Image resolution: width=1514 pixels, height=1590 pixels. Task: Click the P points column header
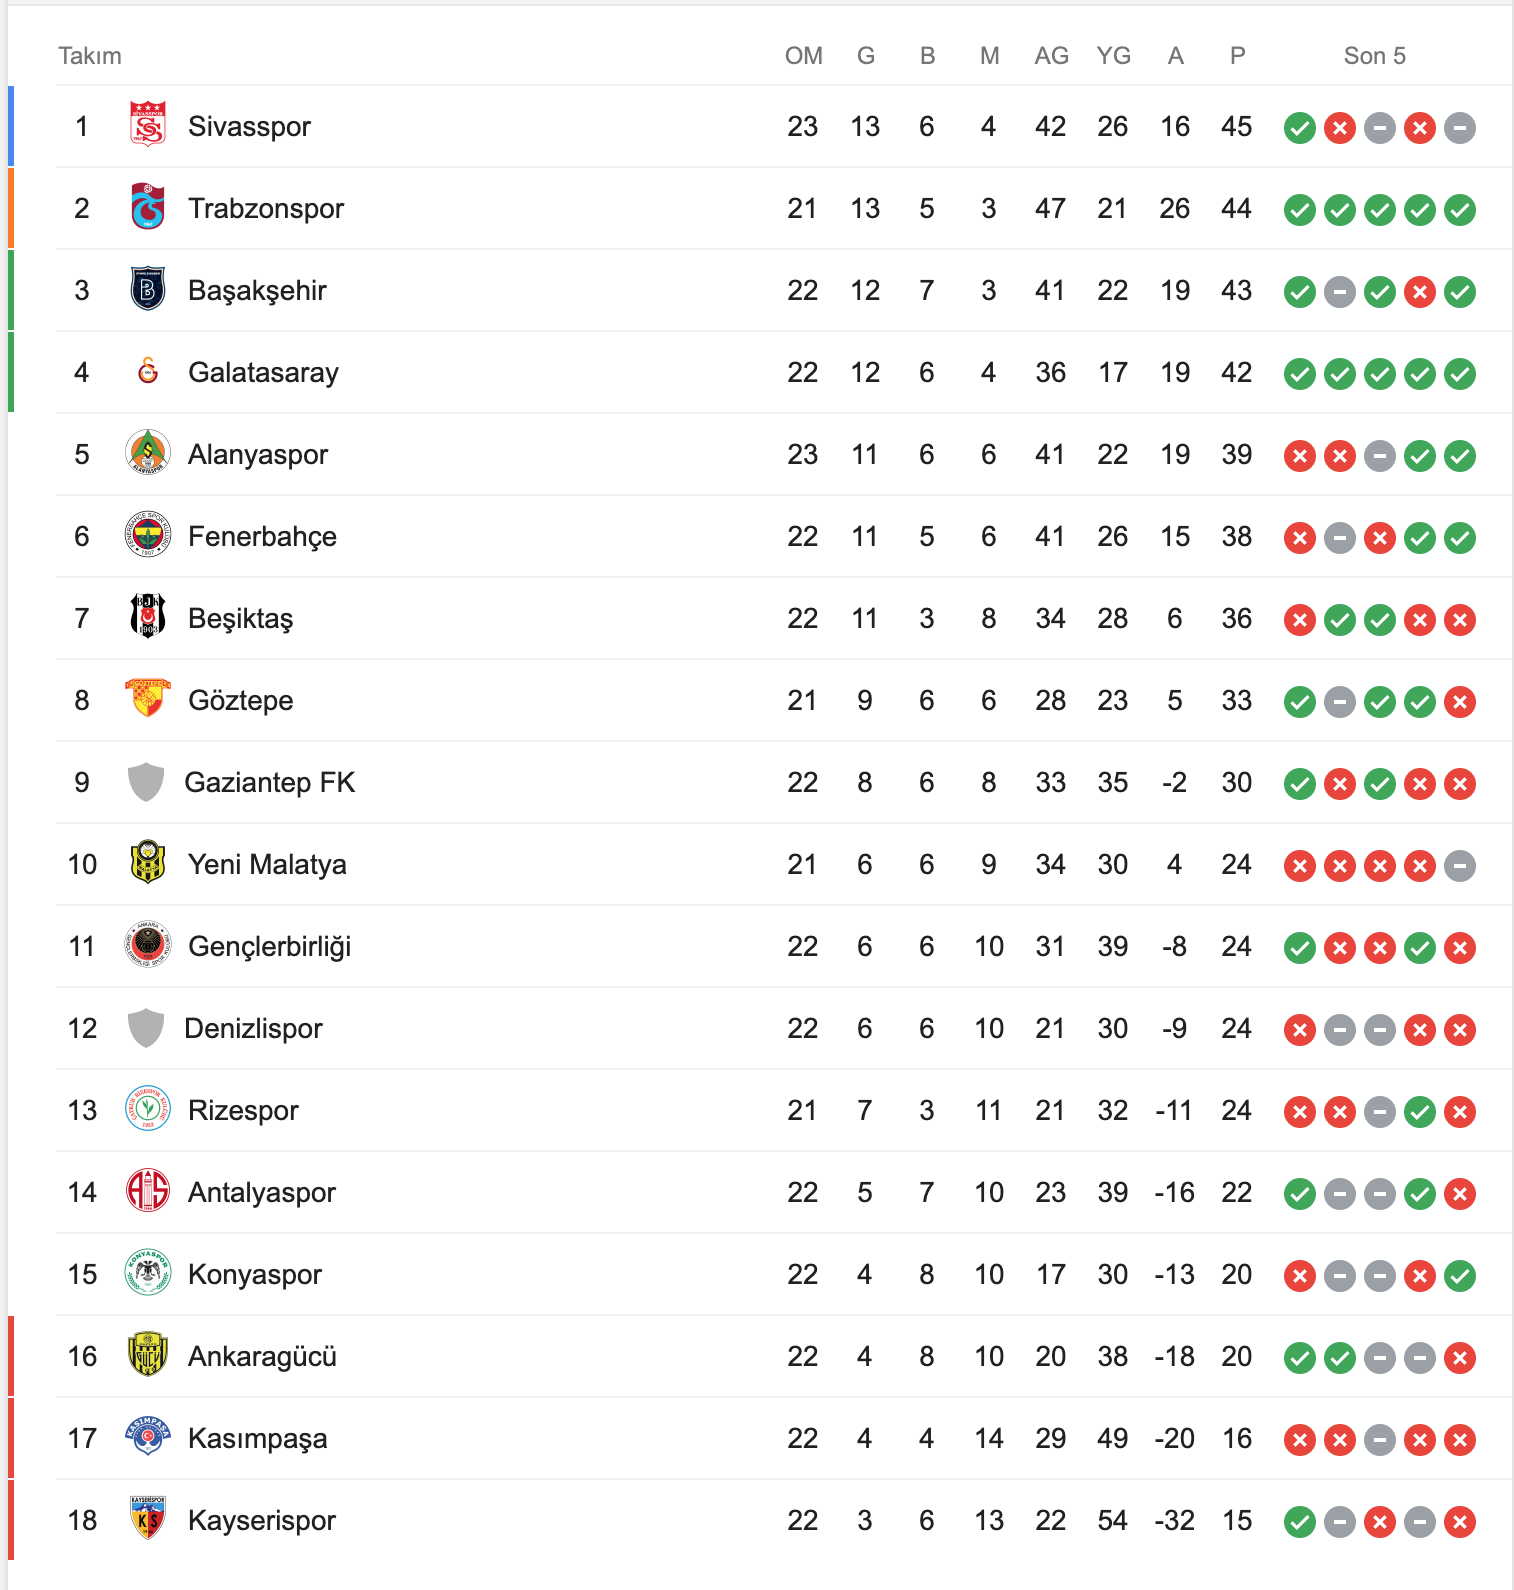click(1238, 56)
